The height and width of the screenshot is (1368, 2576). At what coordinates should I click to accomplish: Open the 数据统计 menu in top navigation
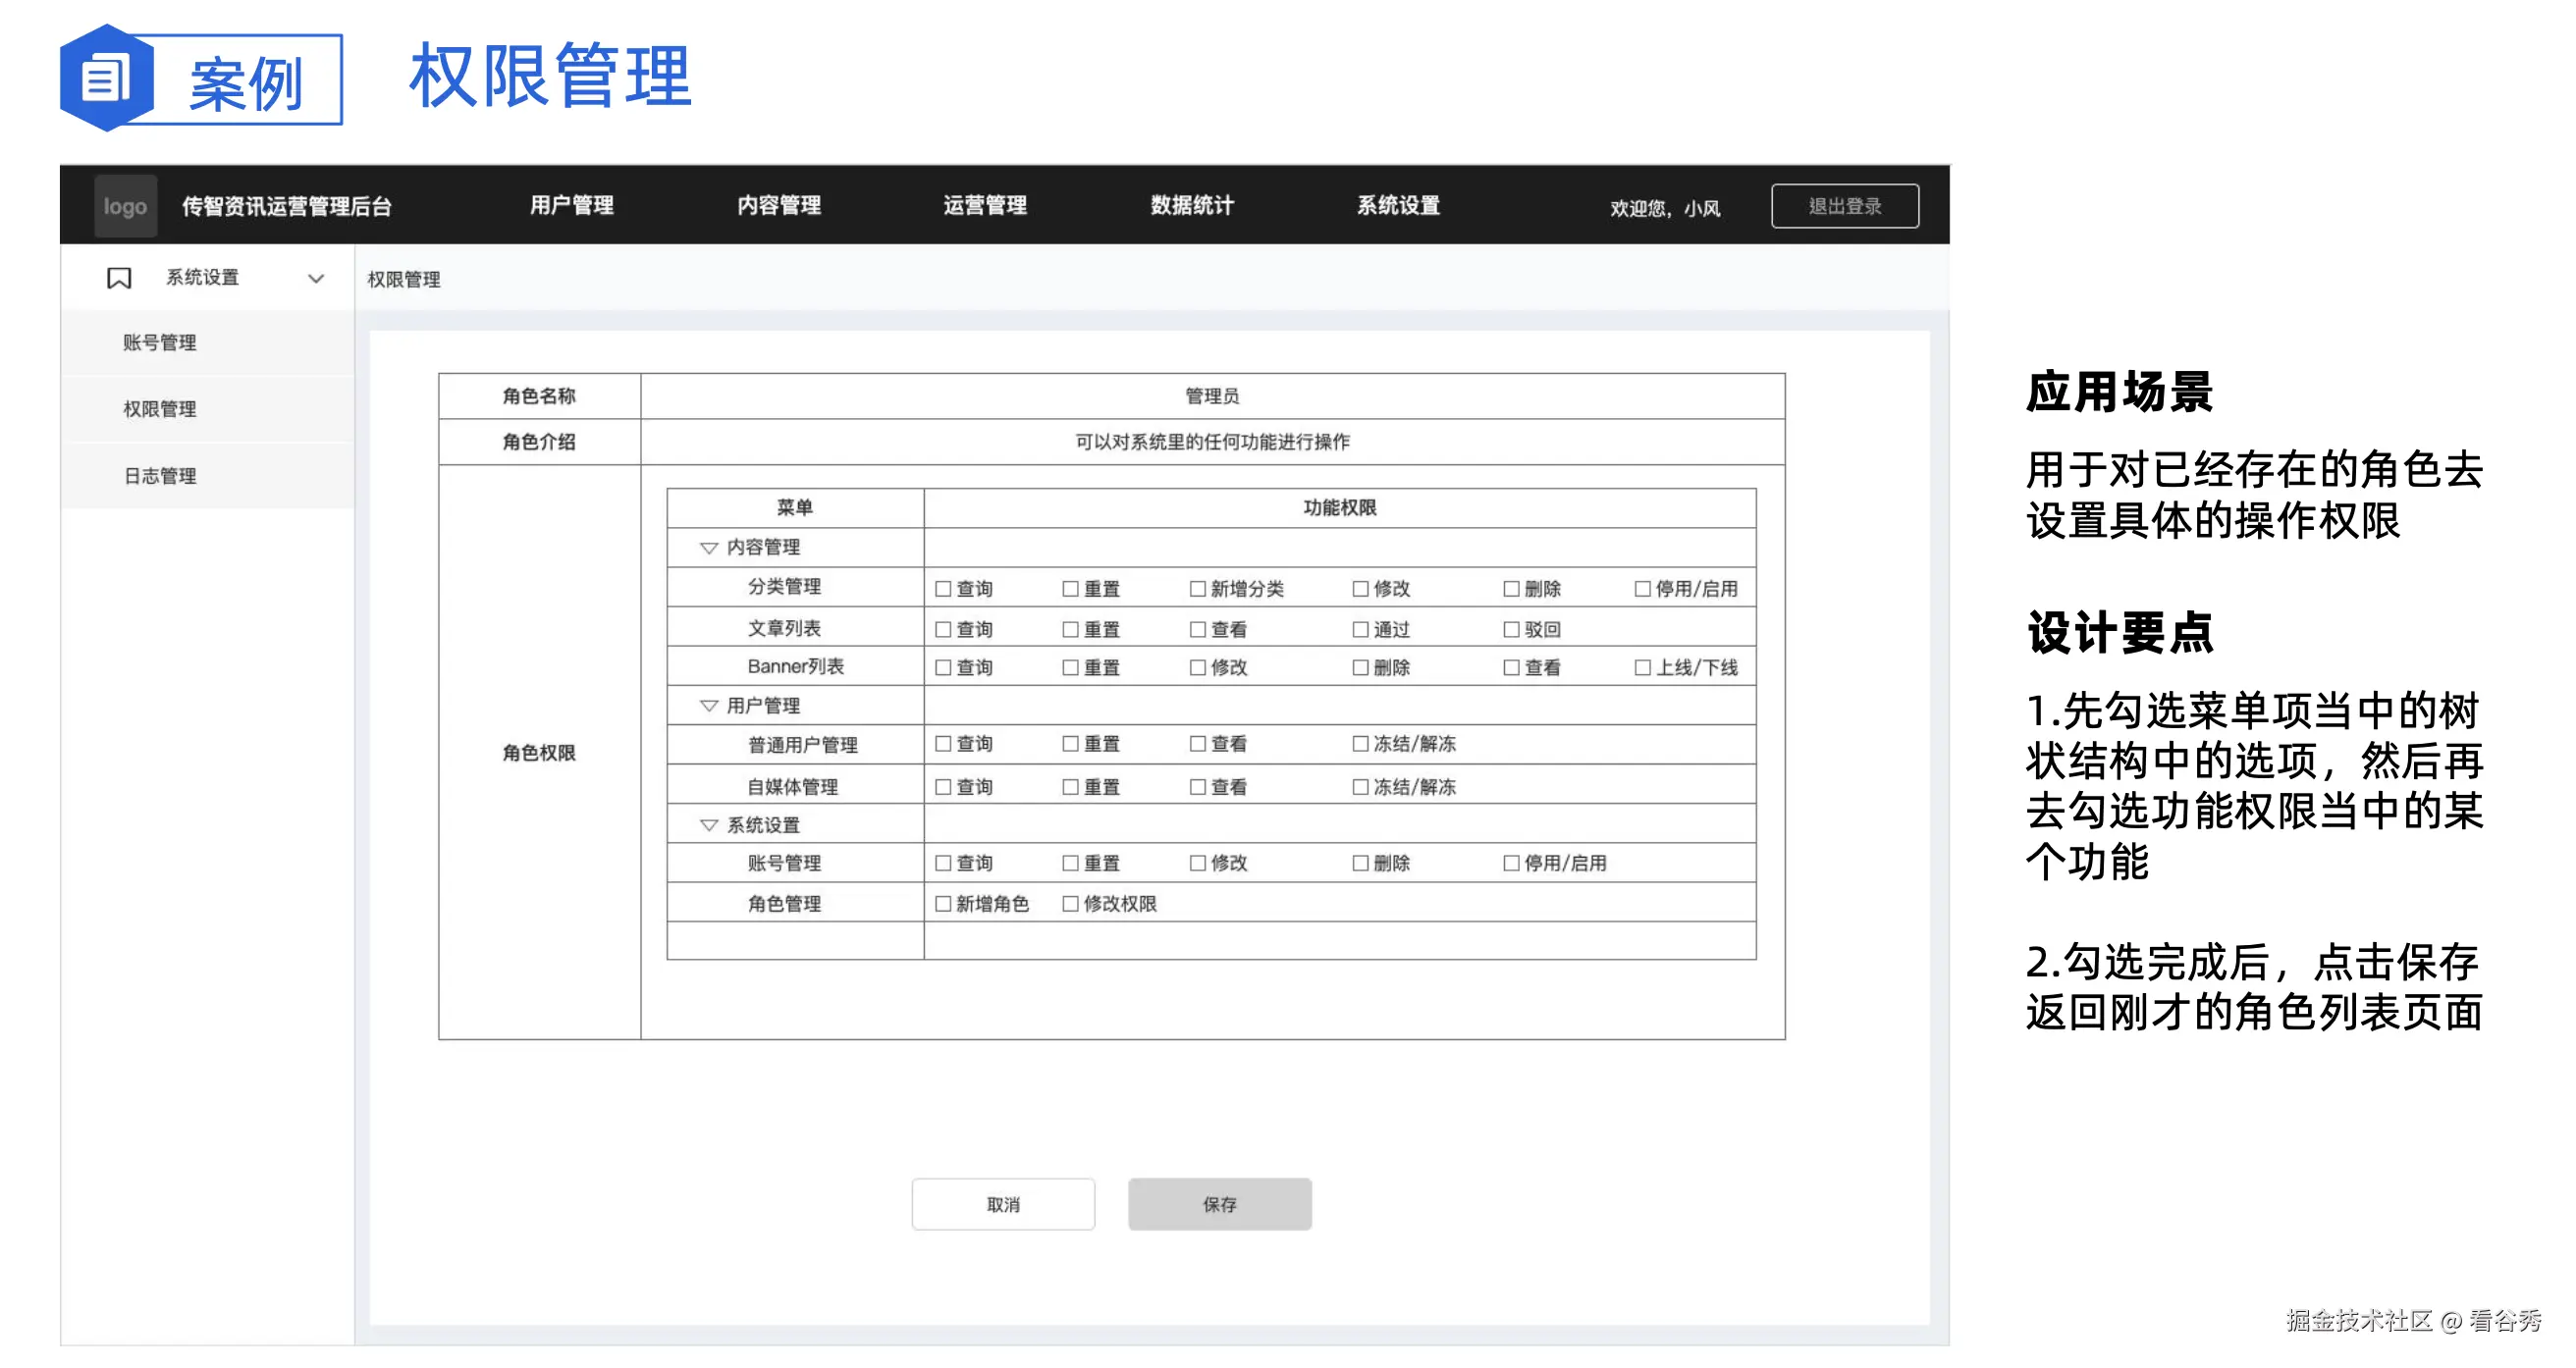pyautogui.click(x=1192, y=205)
